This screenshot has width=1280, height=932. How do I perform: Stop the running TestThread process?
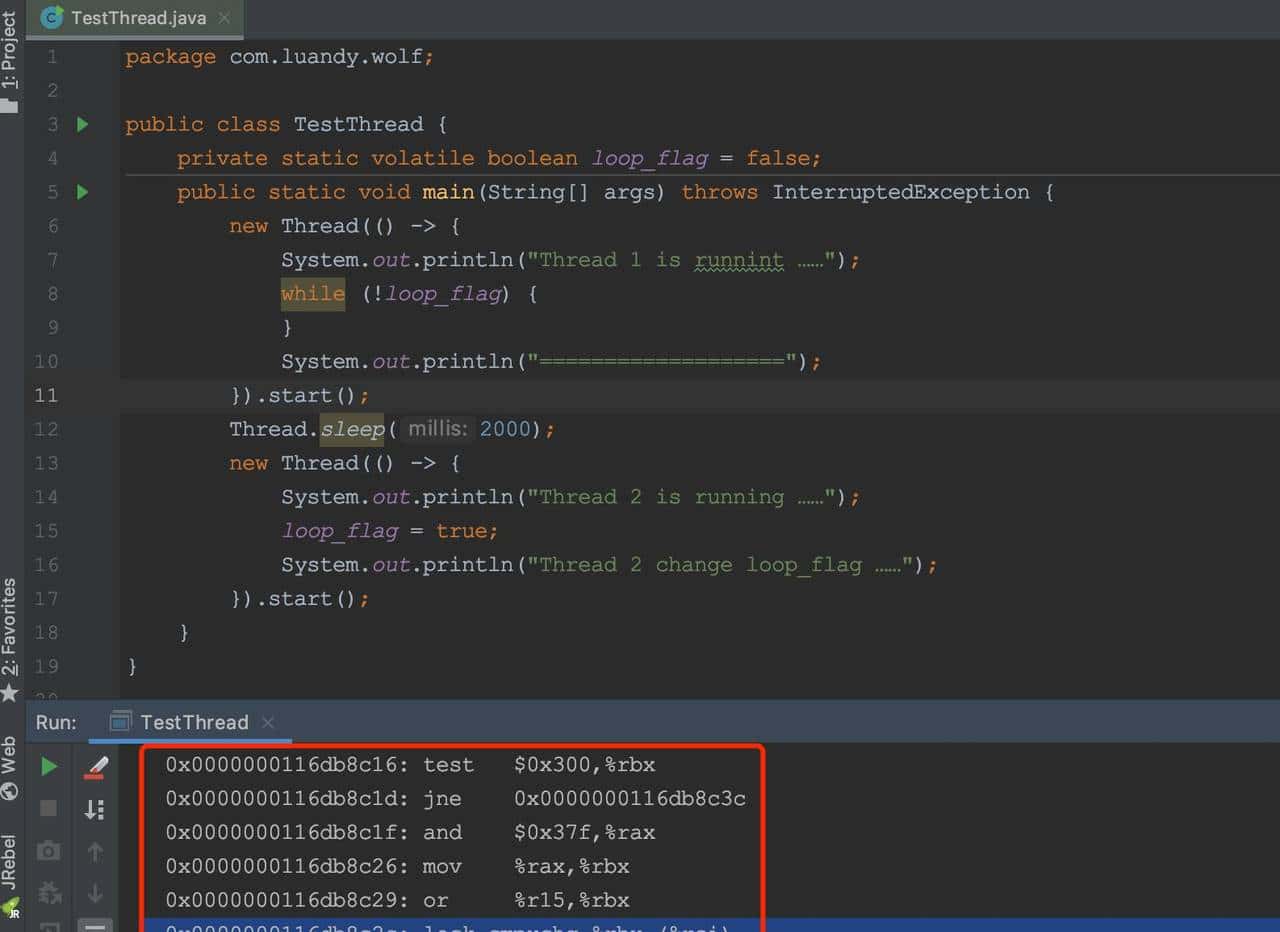point(48,808)
